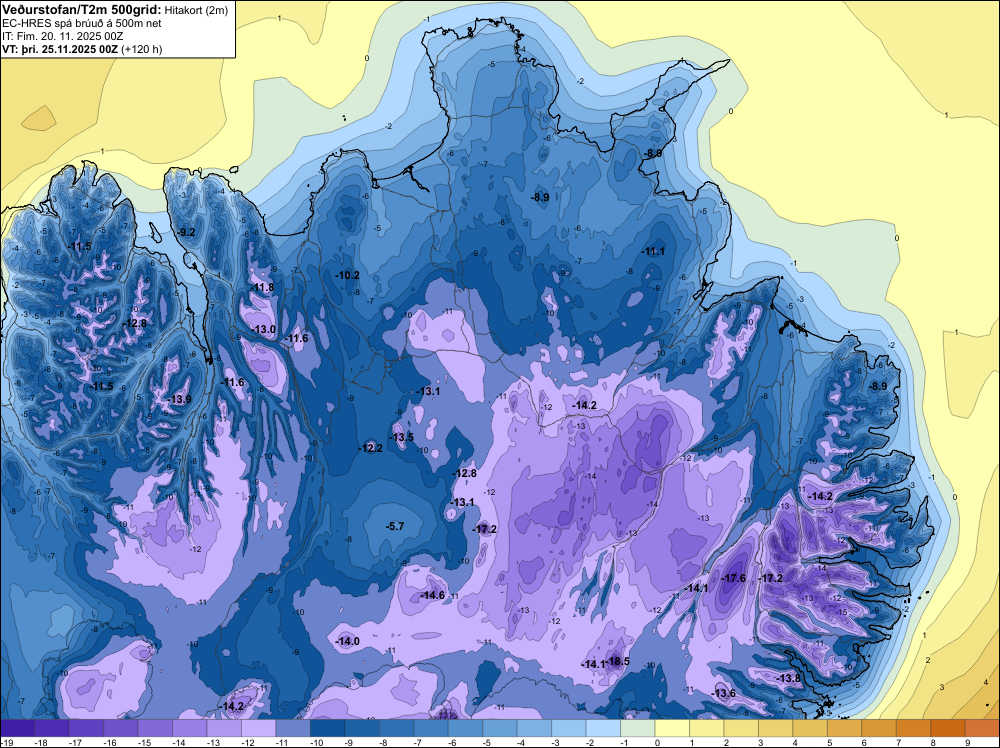The width and height of the screenshot is (1000, 748).
Task: Click the -15 label on the color scale
Action: pyautogui.click(x=145, y=743)
